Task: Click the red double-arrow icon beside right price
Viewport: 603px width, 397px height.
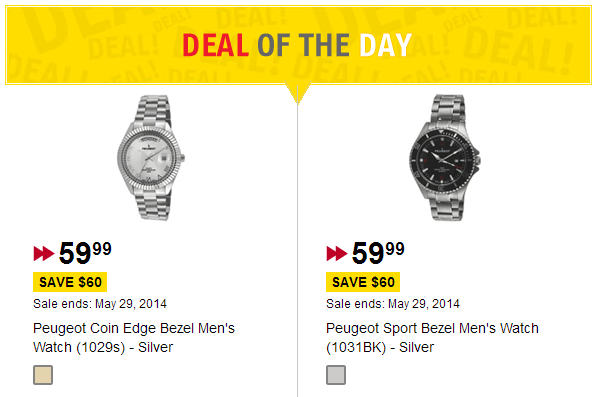Action: pos(337,254)
